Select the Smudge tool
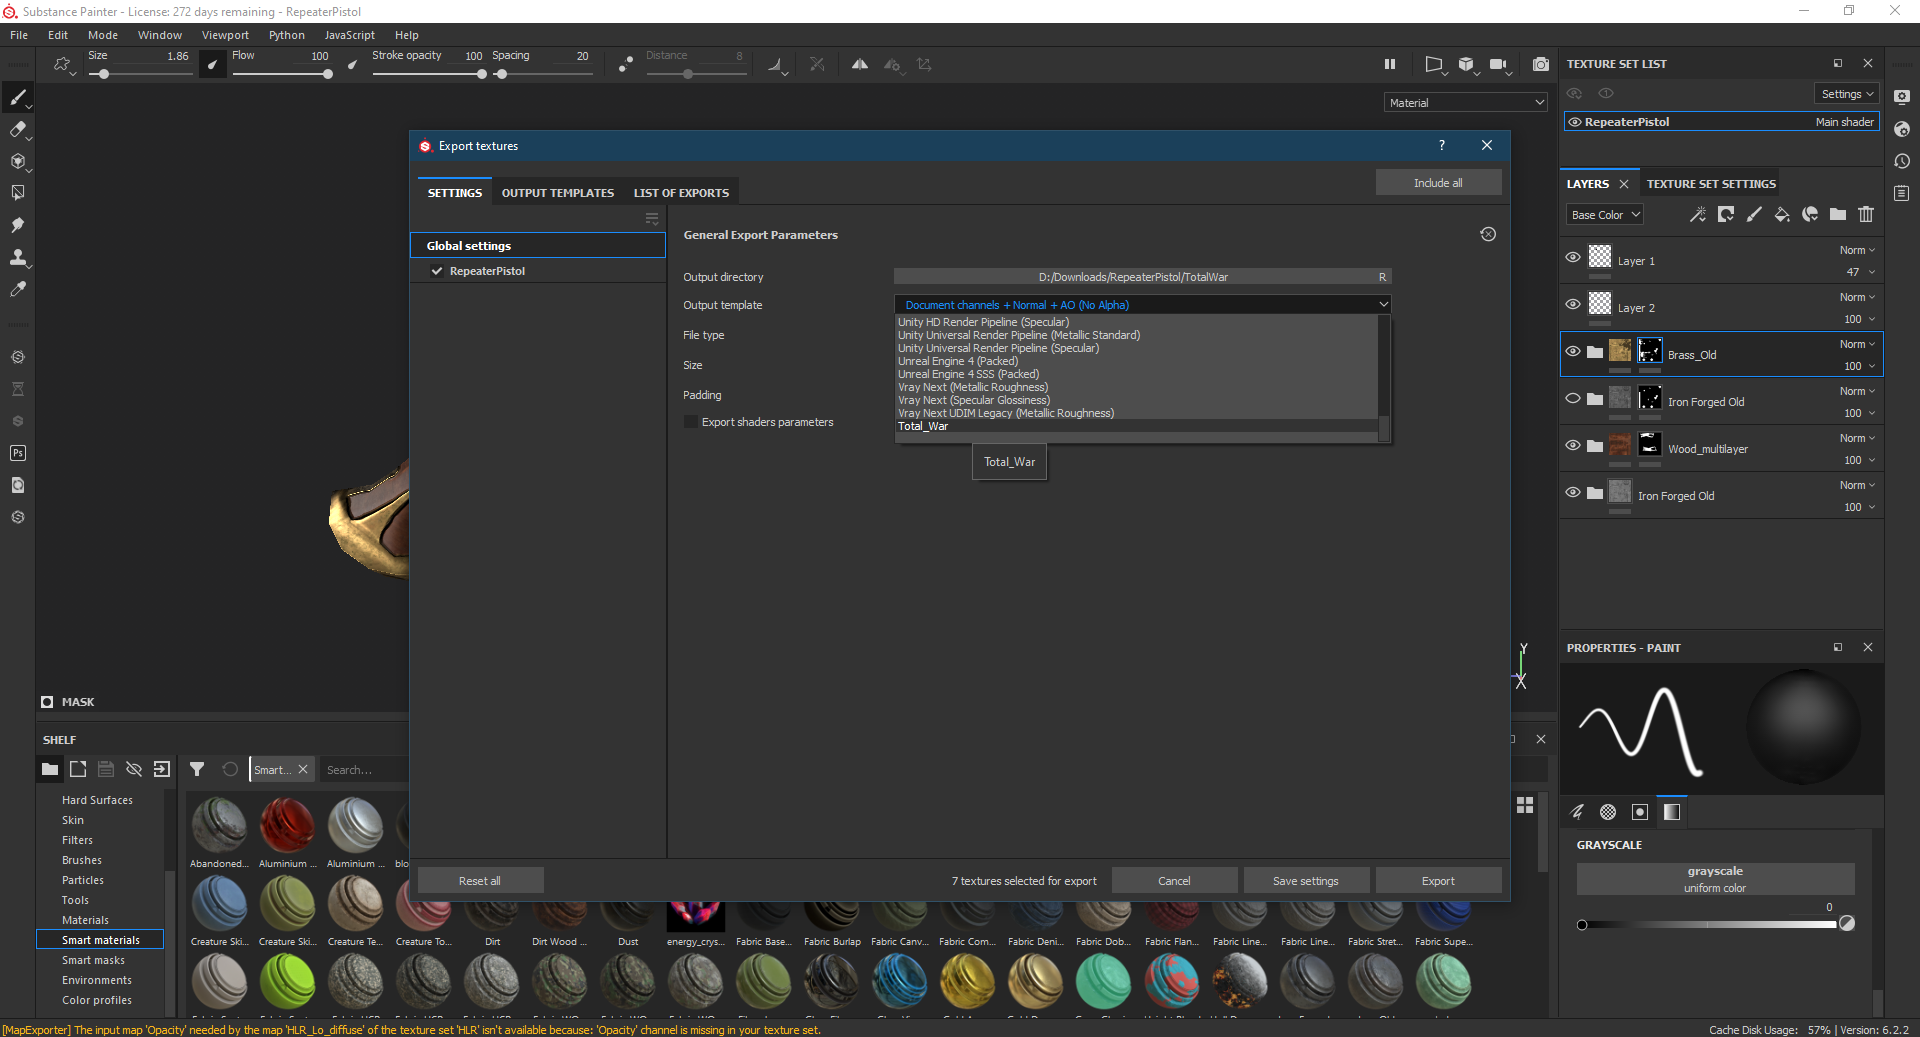 17,224
